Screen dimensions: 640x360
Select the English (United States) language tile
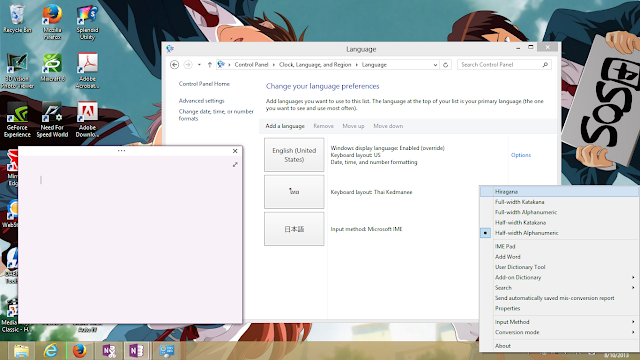[294, 155]
